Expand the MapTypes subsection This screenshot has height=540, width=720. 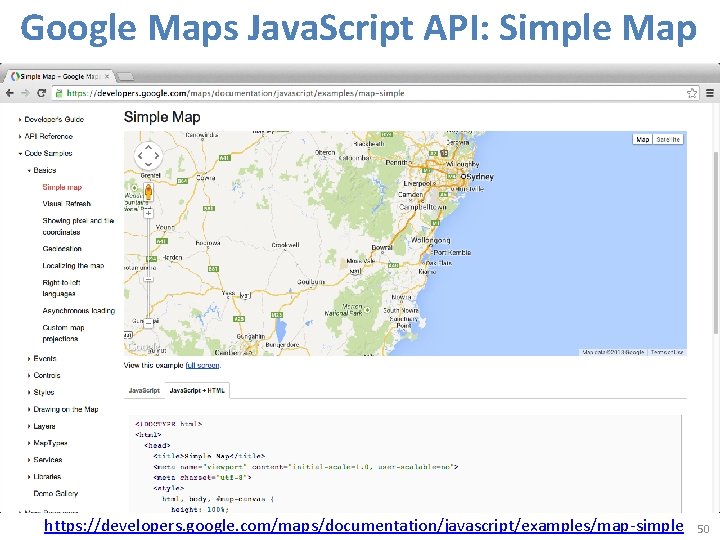tap(47, 443)
